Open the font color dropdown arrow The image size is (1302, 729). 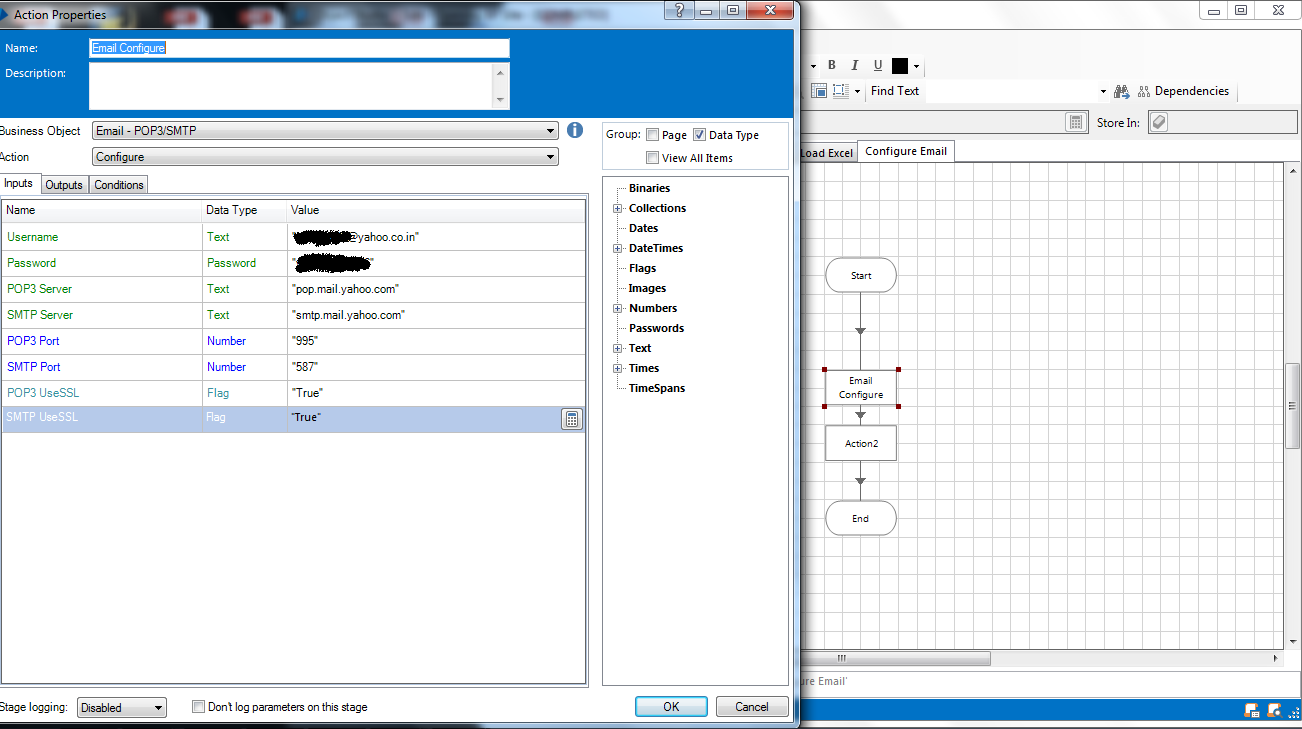pos(916,67)
